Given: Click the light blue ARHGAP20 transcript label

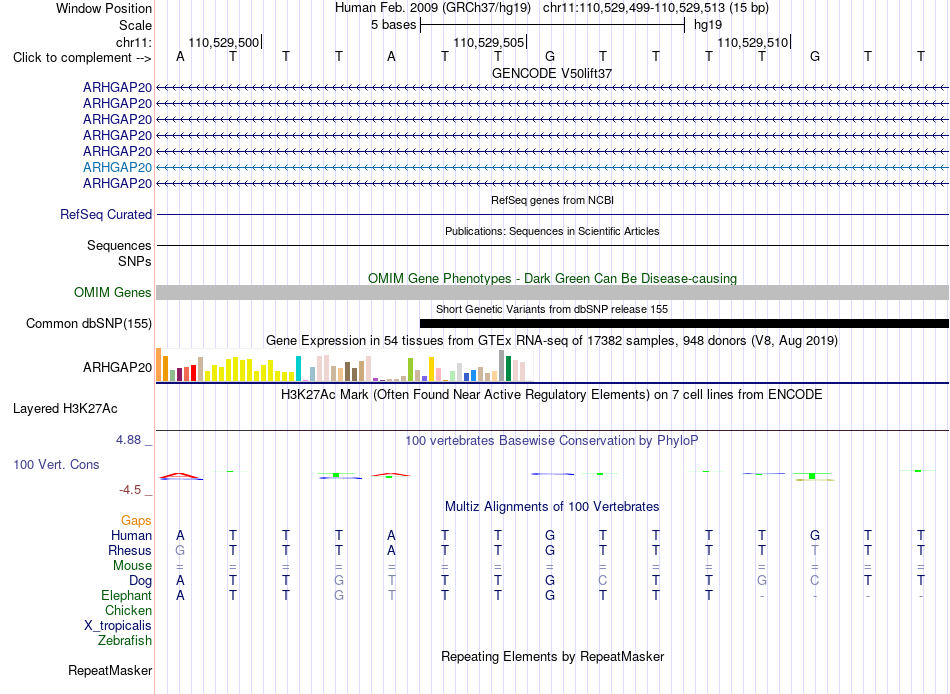Looking at the screenshot, I should 118,167.
